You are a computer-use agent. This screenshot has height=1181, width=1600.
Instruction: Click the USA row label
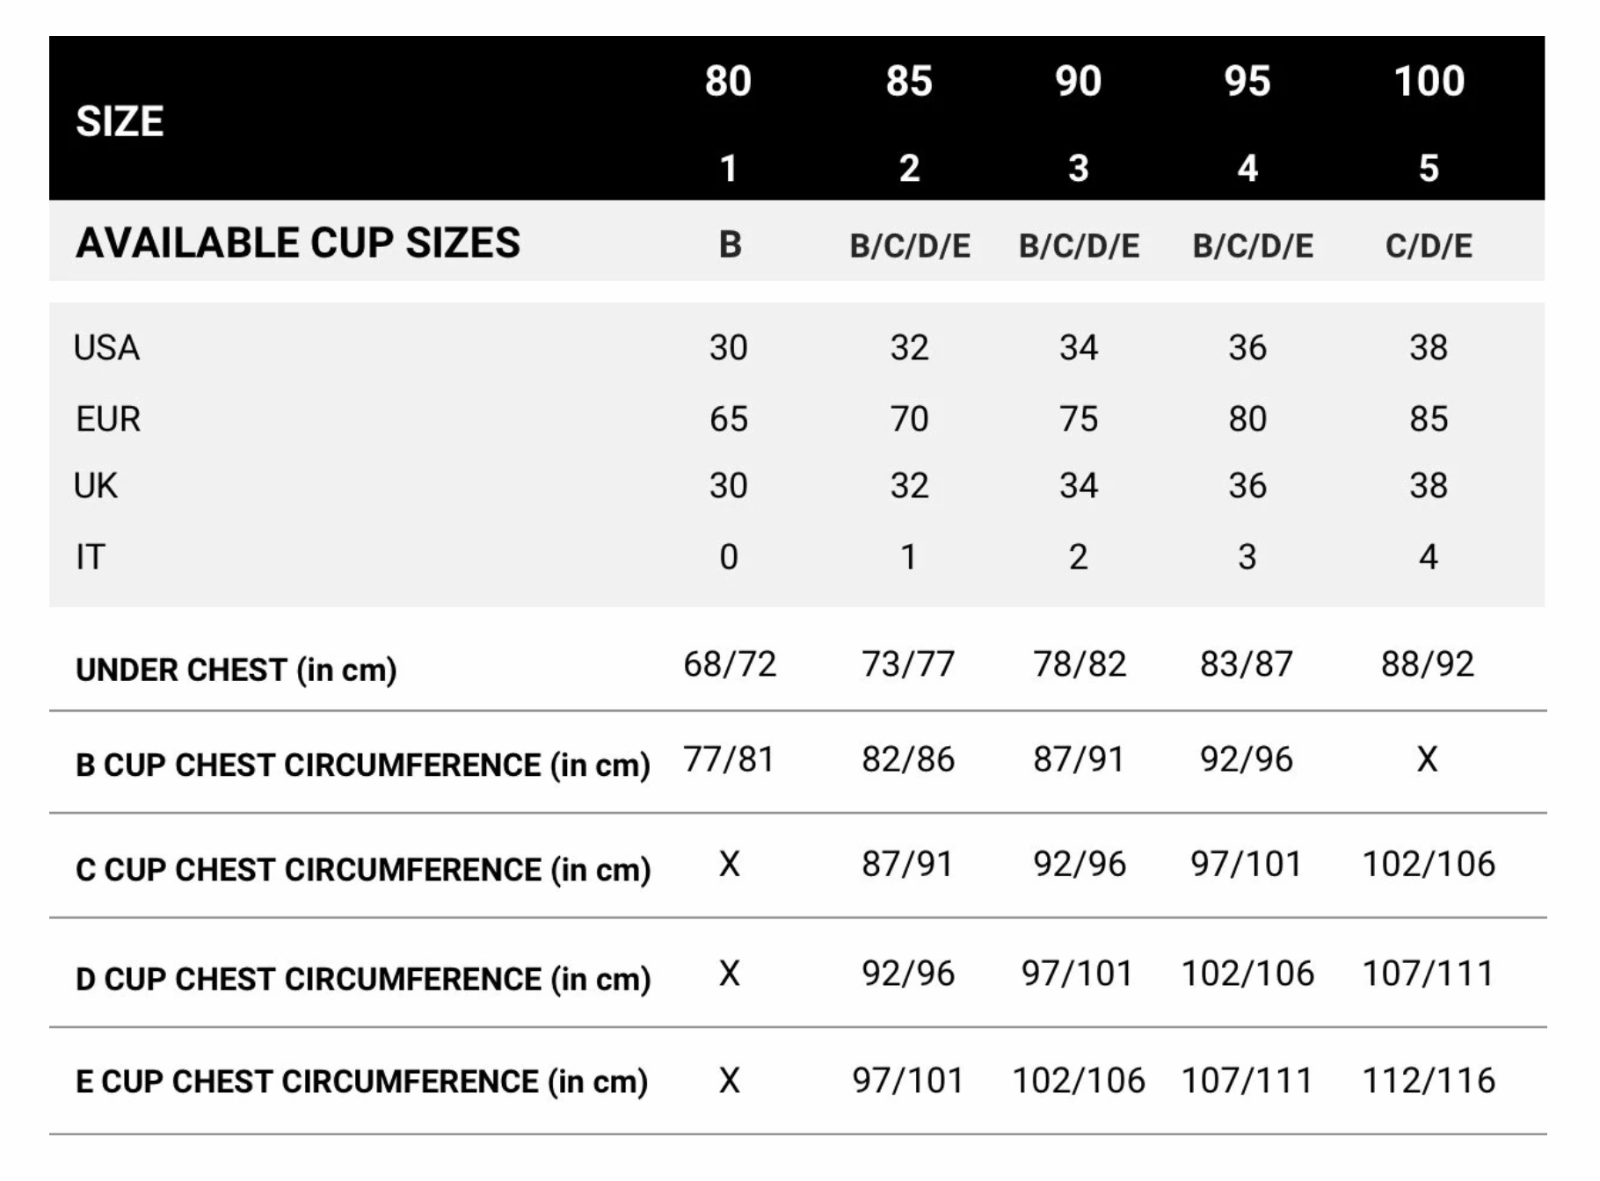106,348
